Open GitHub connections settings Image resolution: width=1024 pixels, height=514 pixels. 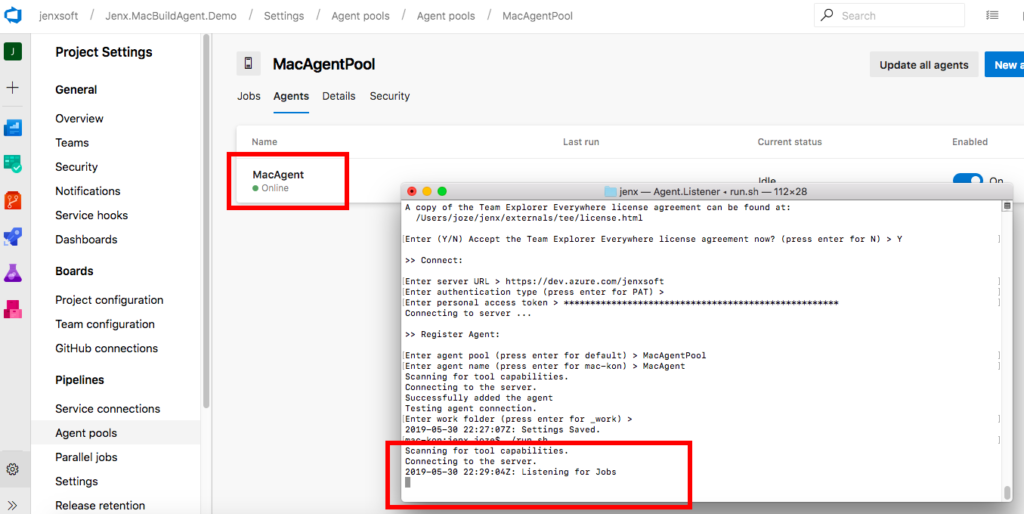click(106, 348)
